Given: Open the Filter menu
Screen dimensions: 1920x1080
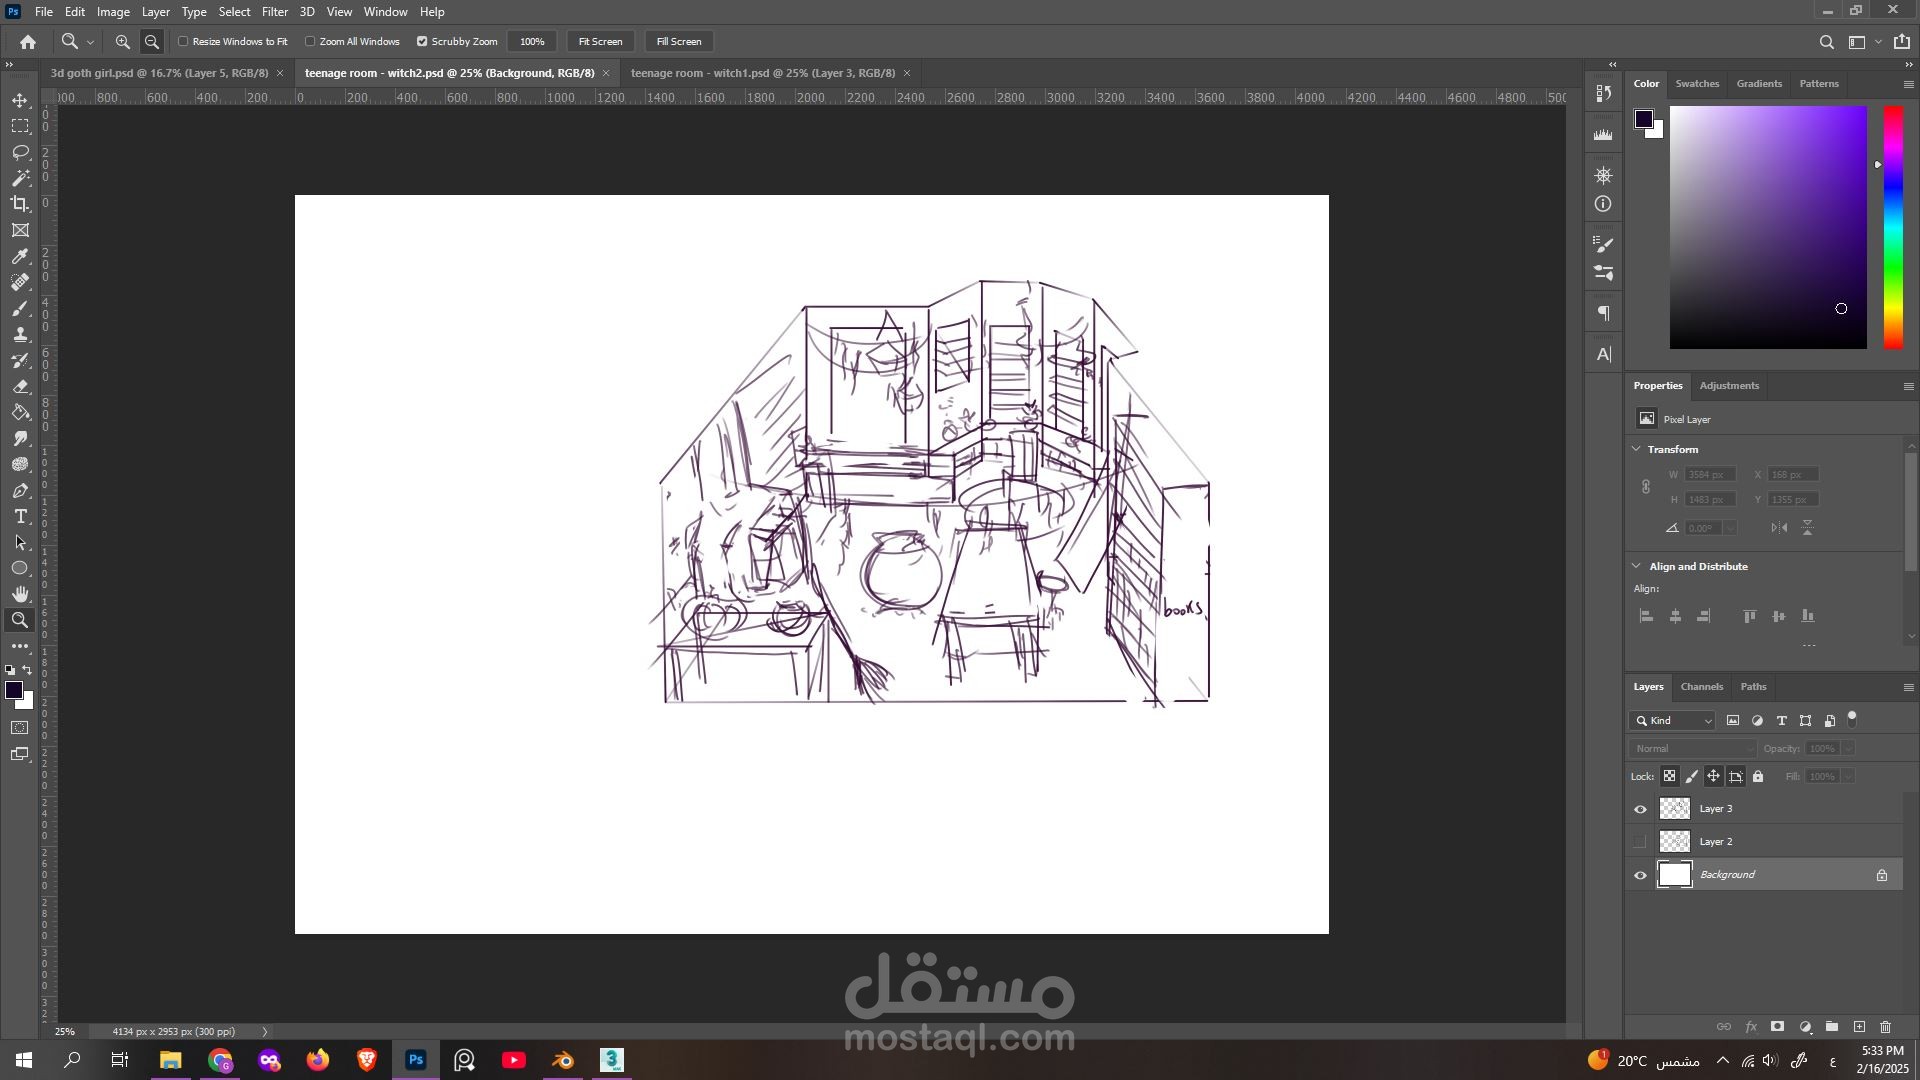Looking at the screenshot, I should pos(274,12).
